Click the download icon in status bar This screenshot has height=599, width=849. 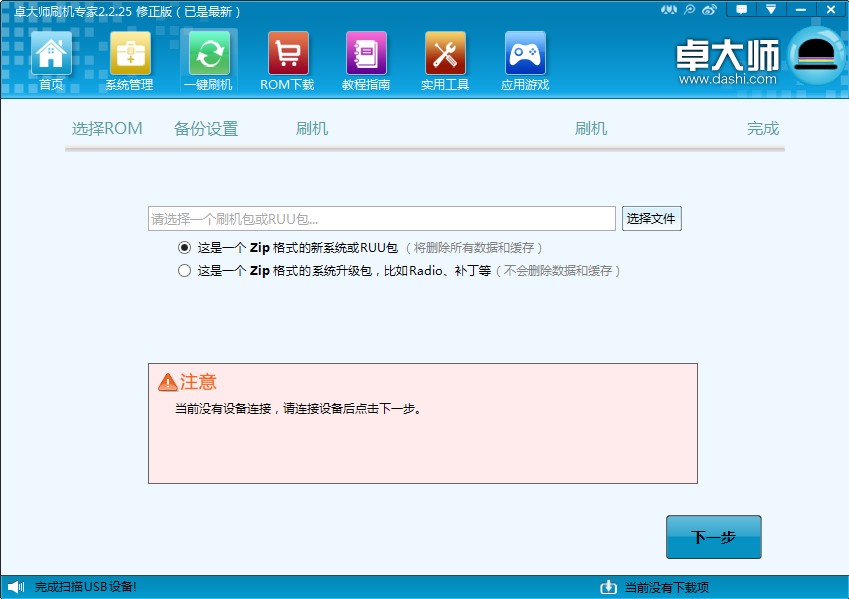coord(609,587)
